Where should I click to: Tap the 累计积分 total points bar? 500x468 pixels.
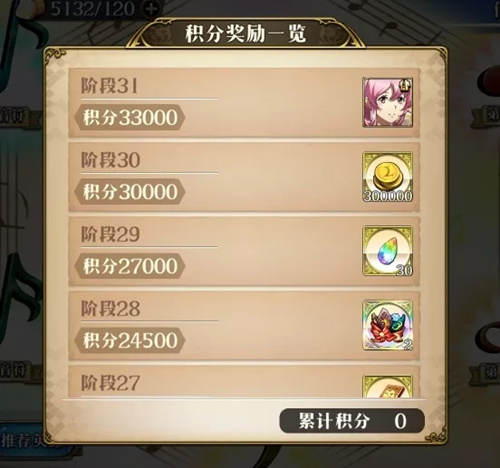tap(352, 421)
